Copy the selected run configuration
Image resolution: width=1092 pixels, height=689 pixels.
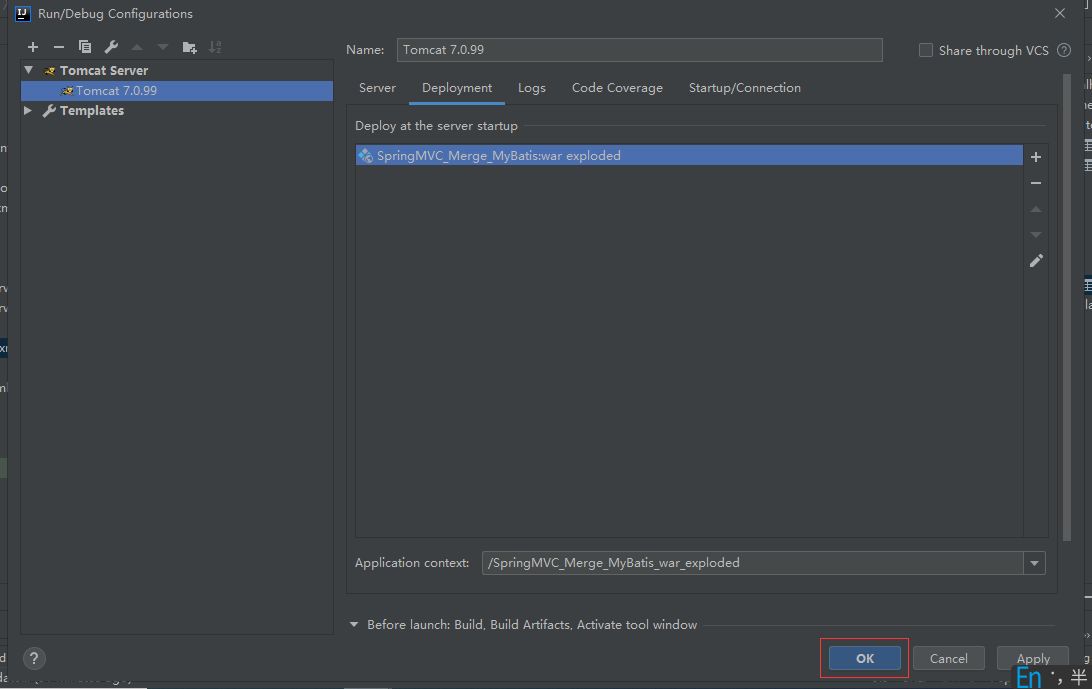pos(85,47)
